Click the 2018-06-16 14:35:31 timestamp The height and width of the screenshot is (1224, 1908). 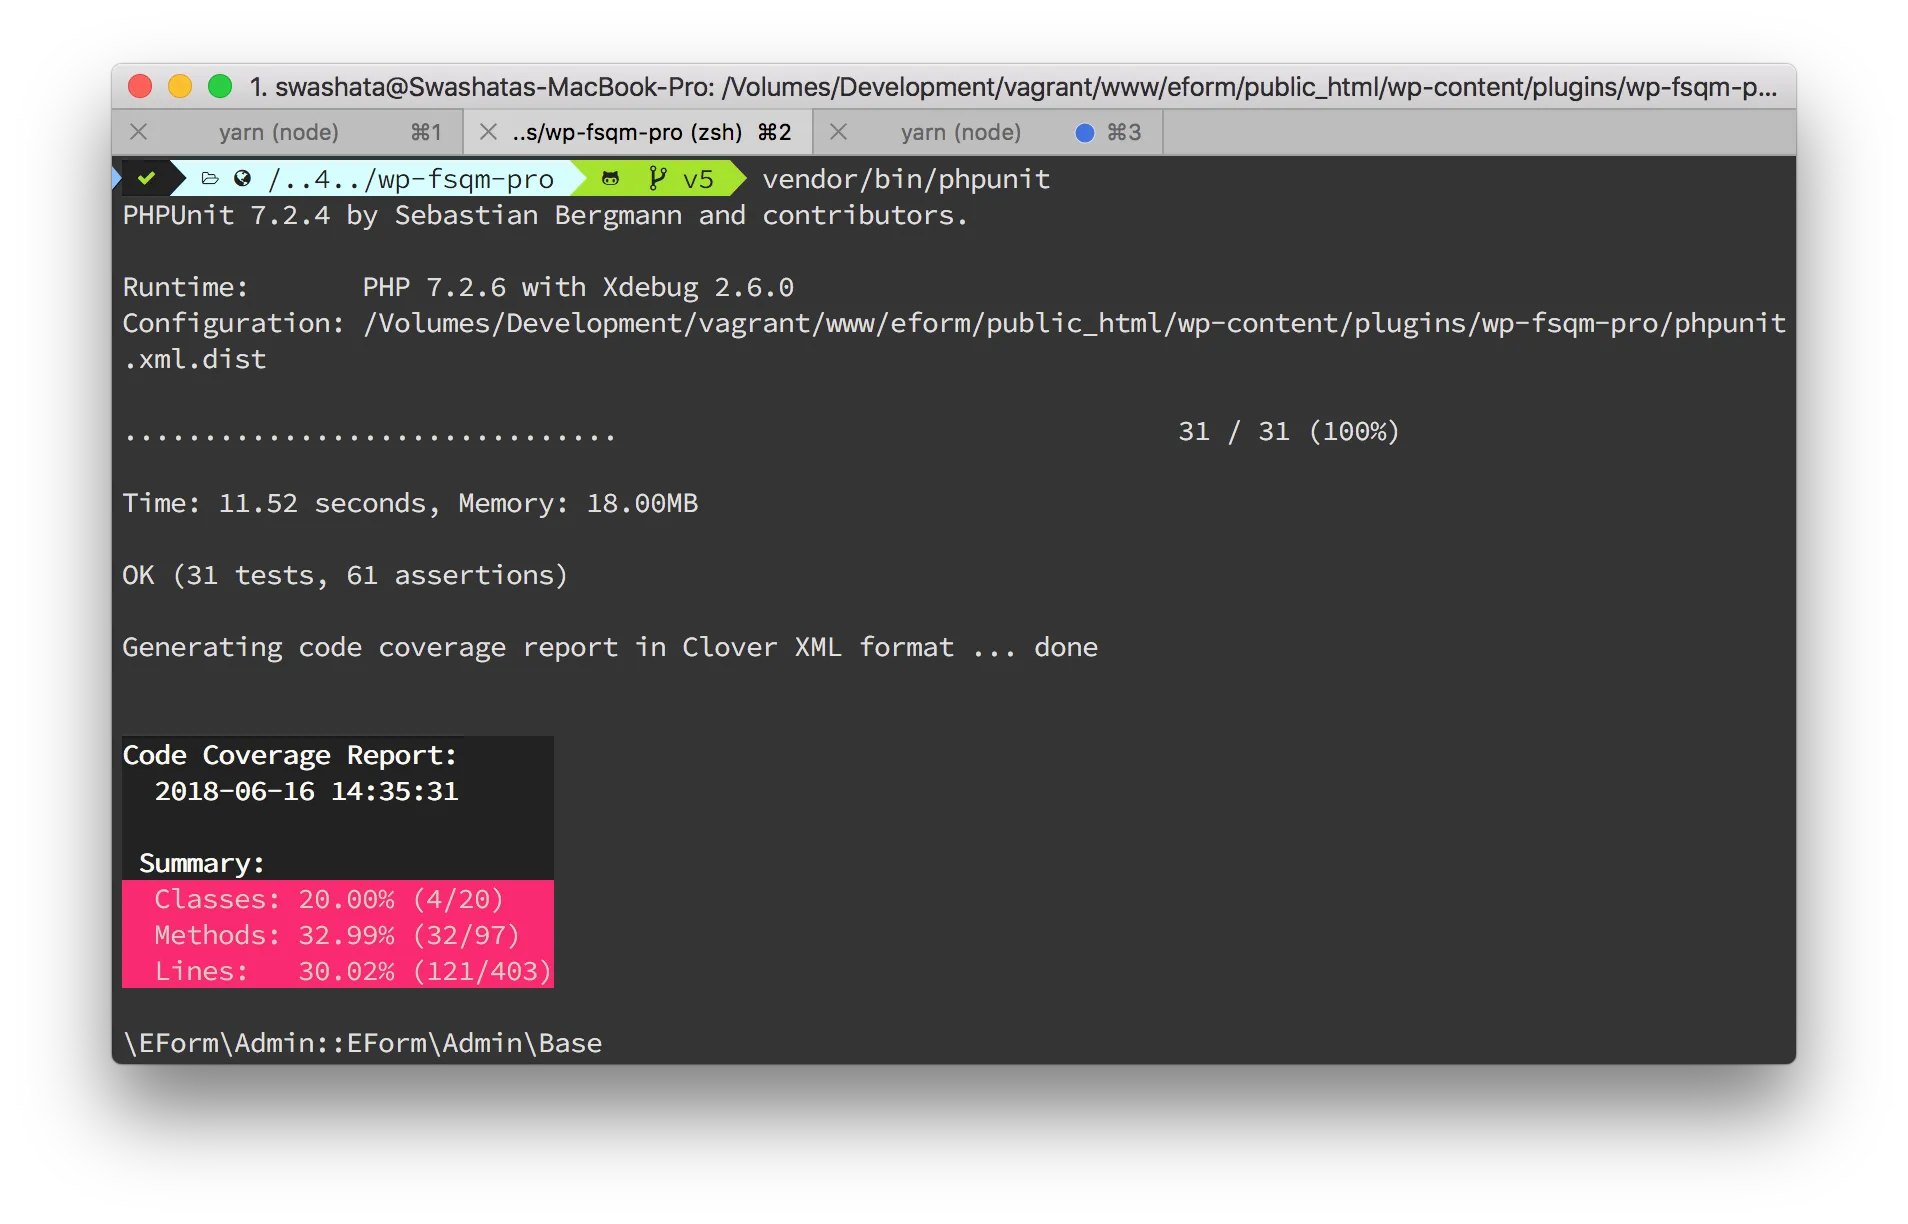click(x=306, y=792)
